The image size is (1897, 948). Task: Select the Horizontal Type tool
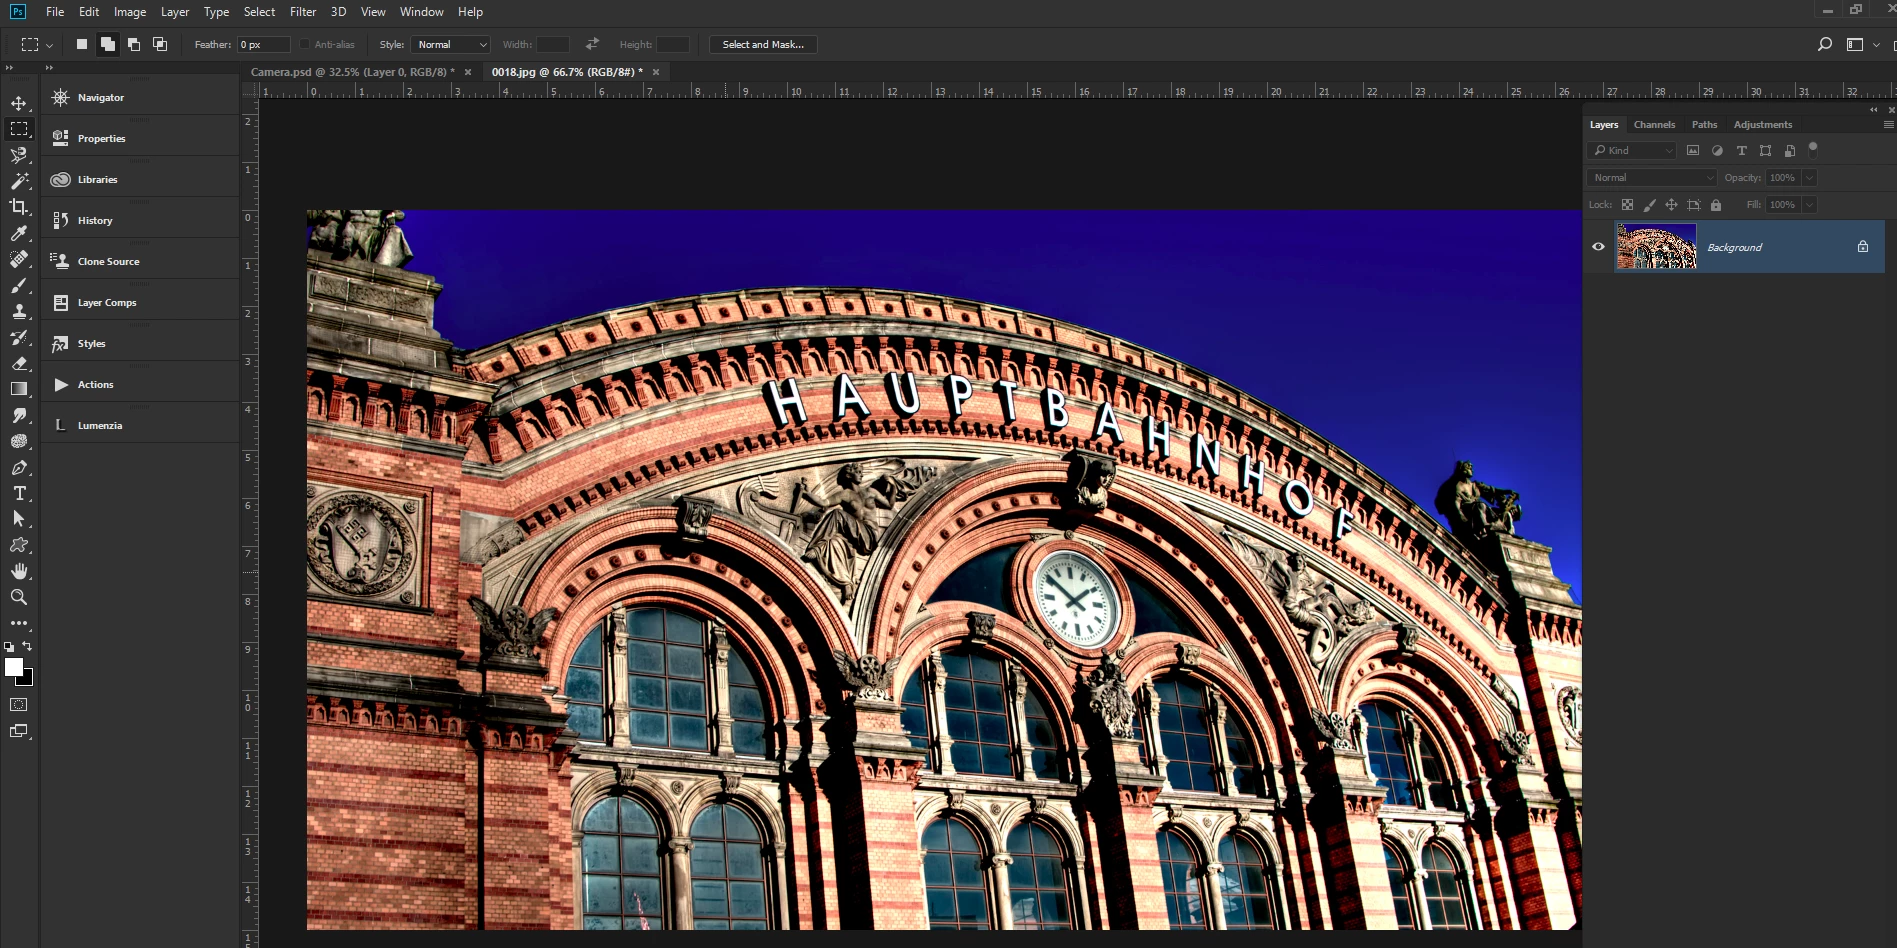(x=19, y=493)
